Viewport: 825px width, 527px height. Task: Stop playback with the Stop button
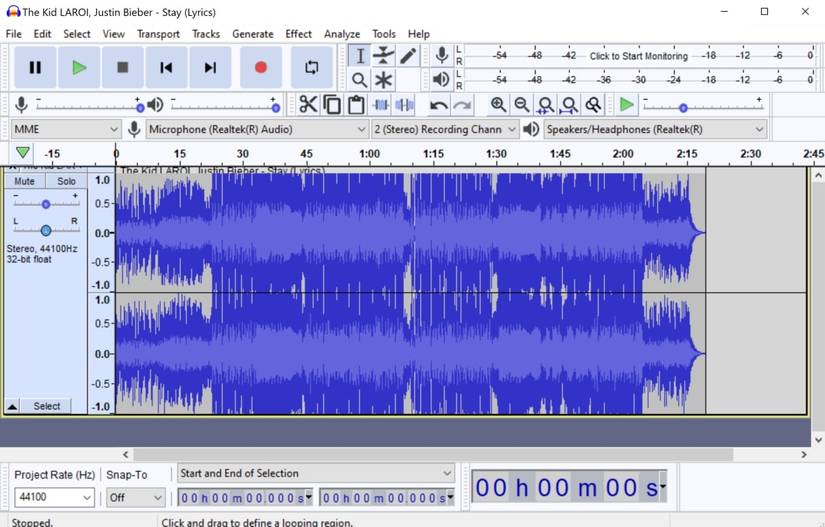point(123,67)
